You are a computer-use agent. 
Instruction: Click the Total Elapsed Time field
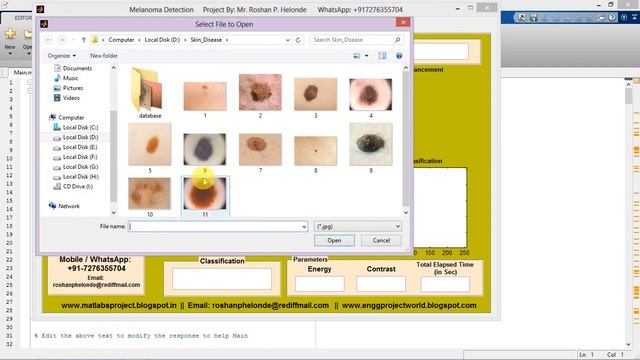pos(445,284)
